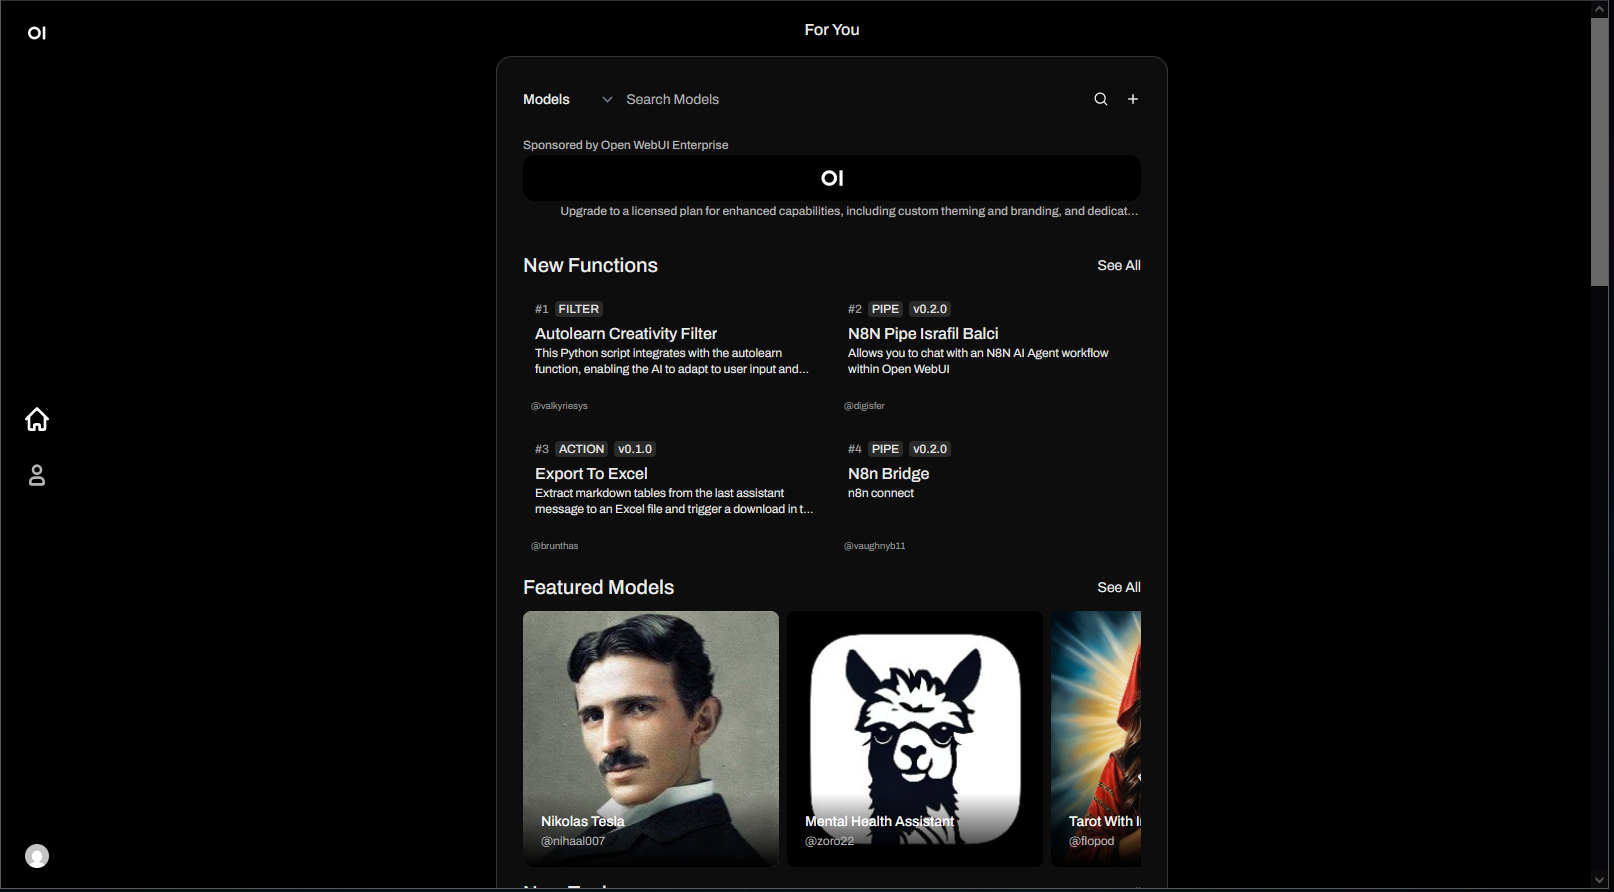Focus the Search Models input field
Image resolution: width=1614 pixels, height=892 pixels.
pyautogui.click(x=852, y=99)
